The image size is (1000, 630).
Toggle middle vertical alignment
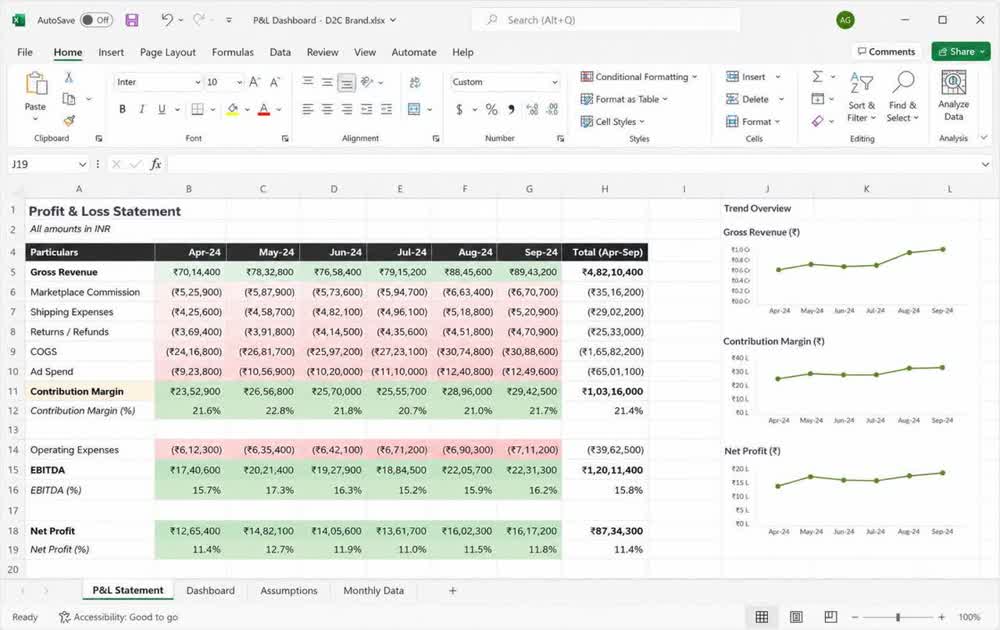[327, 82]
